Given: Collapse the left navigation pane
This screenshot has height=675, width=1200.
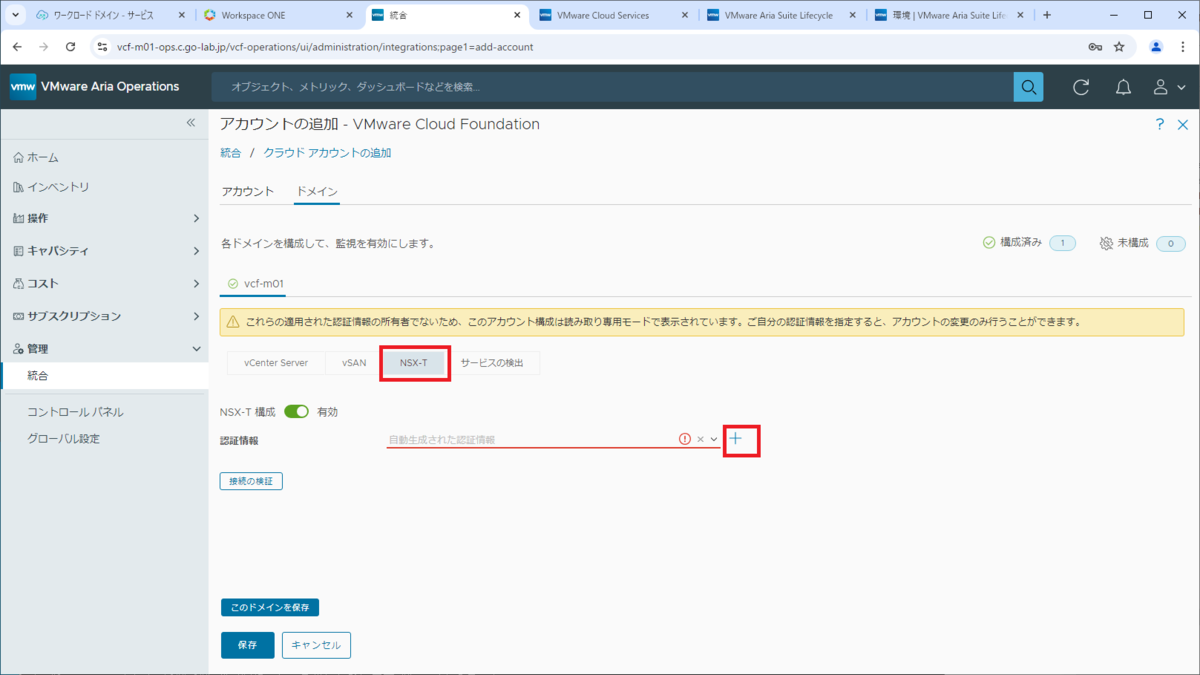Looking at the screenshot, I should [191, 122].
